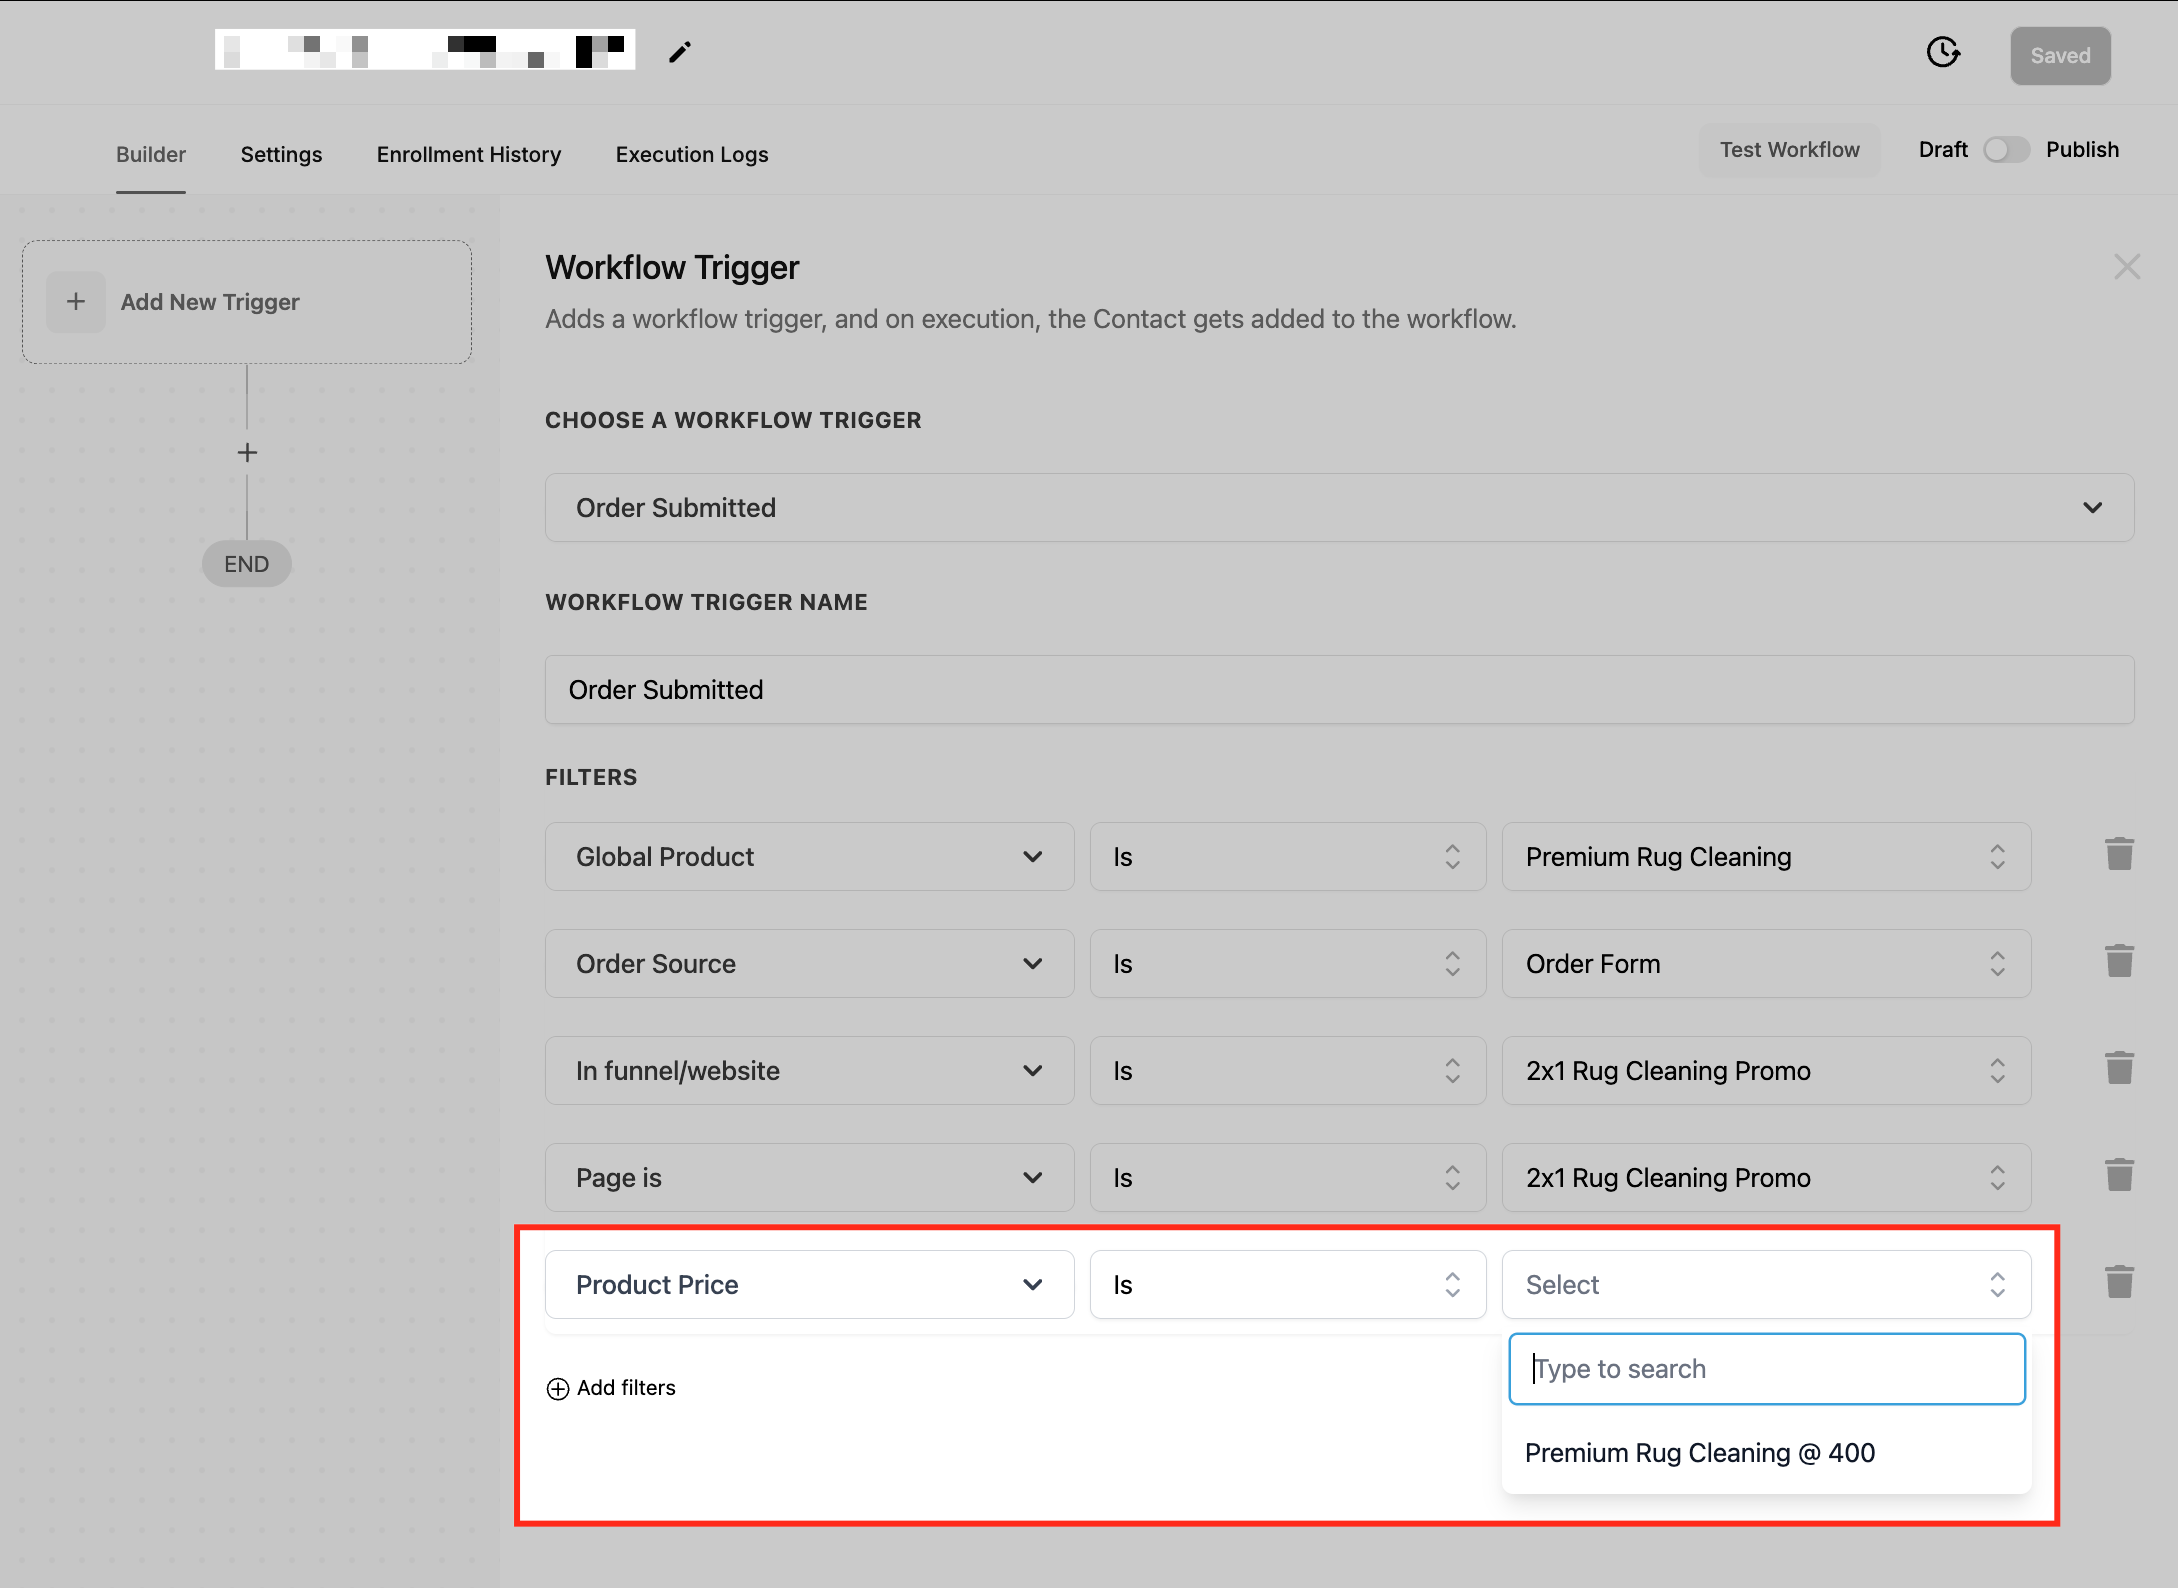
Task: Click the Add filters link
Action: point(611,1388)
